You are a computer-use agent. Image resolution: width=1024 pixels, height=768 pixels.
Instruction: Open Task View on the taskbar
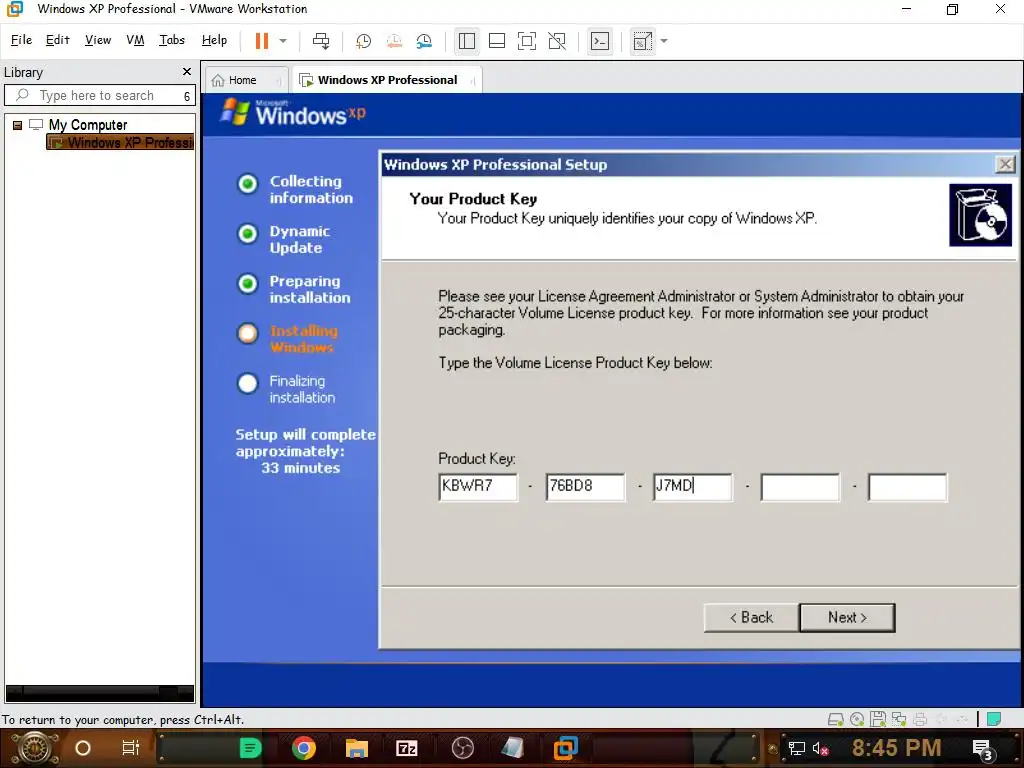(x=131, y=748)
